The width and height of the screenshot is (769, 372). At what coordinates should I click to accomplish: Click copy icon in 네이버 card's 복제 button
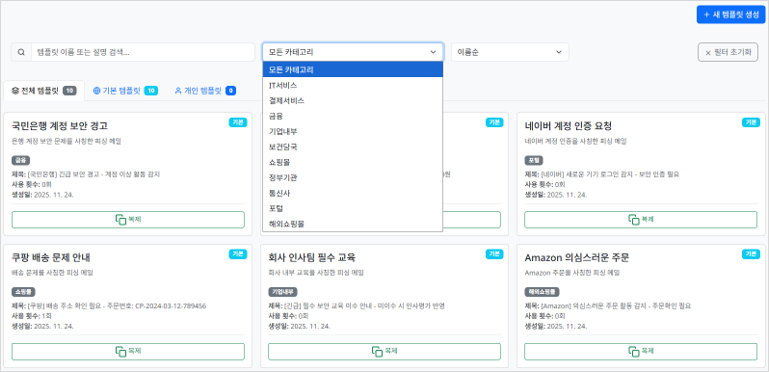pyautogui.click(x=633, y=220)
